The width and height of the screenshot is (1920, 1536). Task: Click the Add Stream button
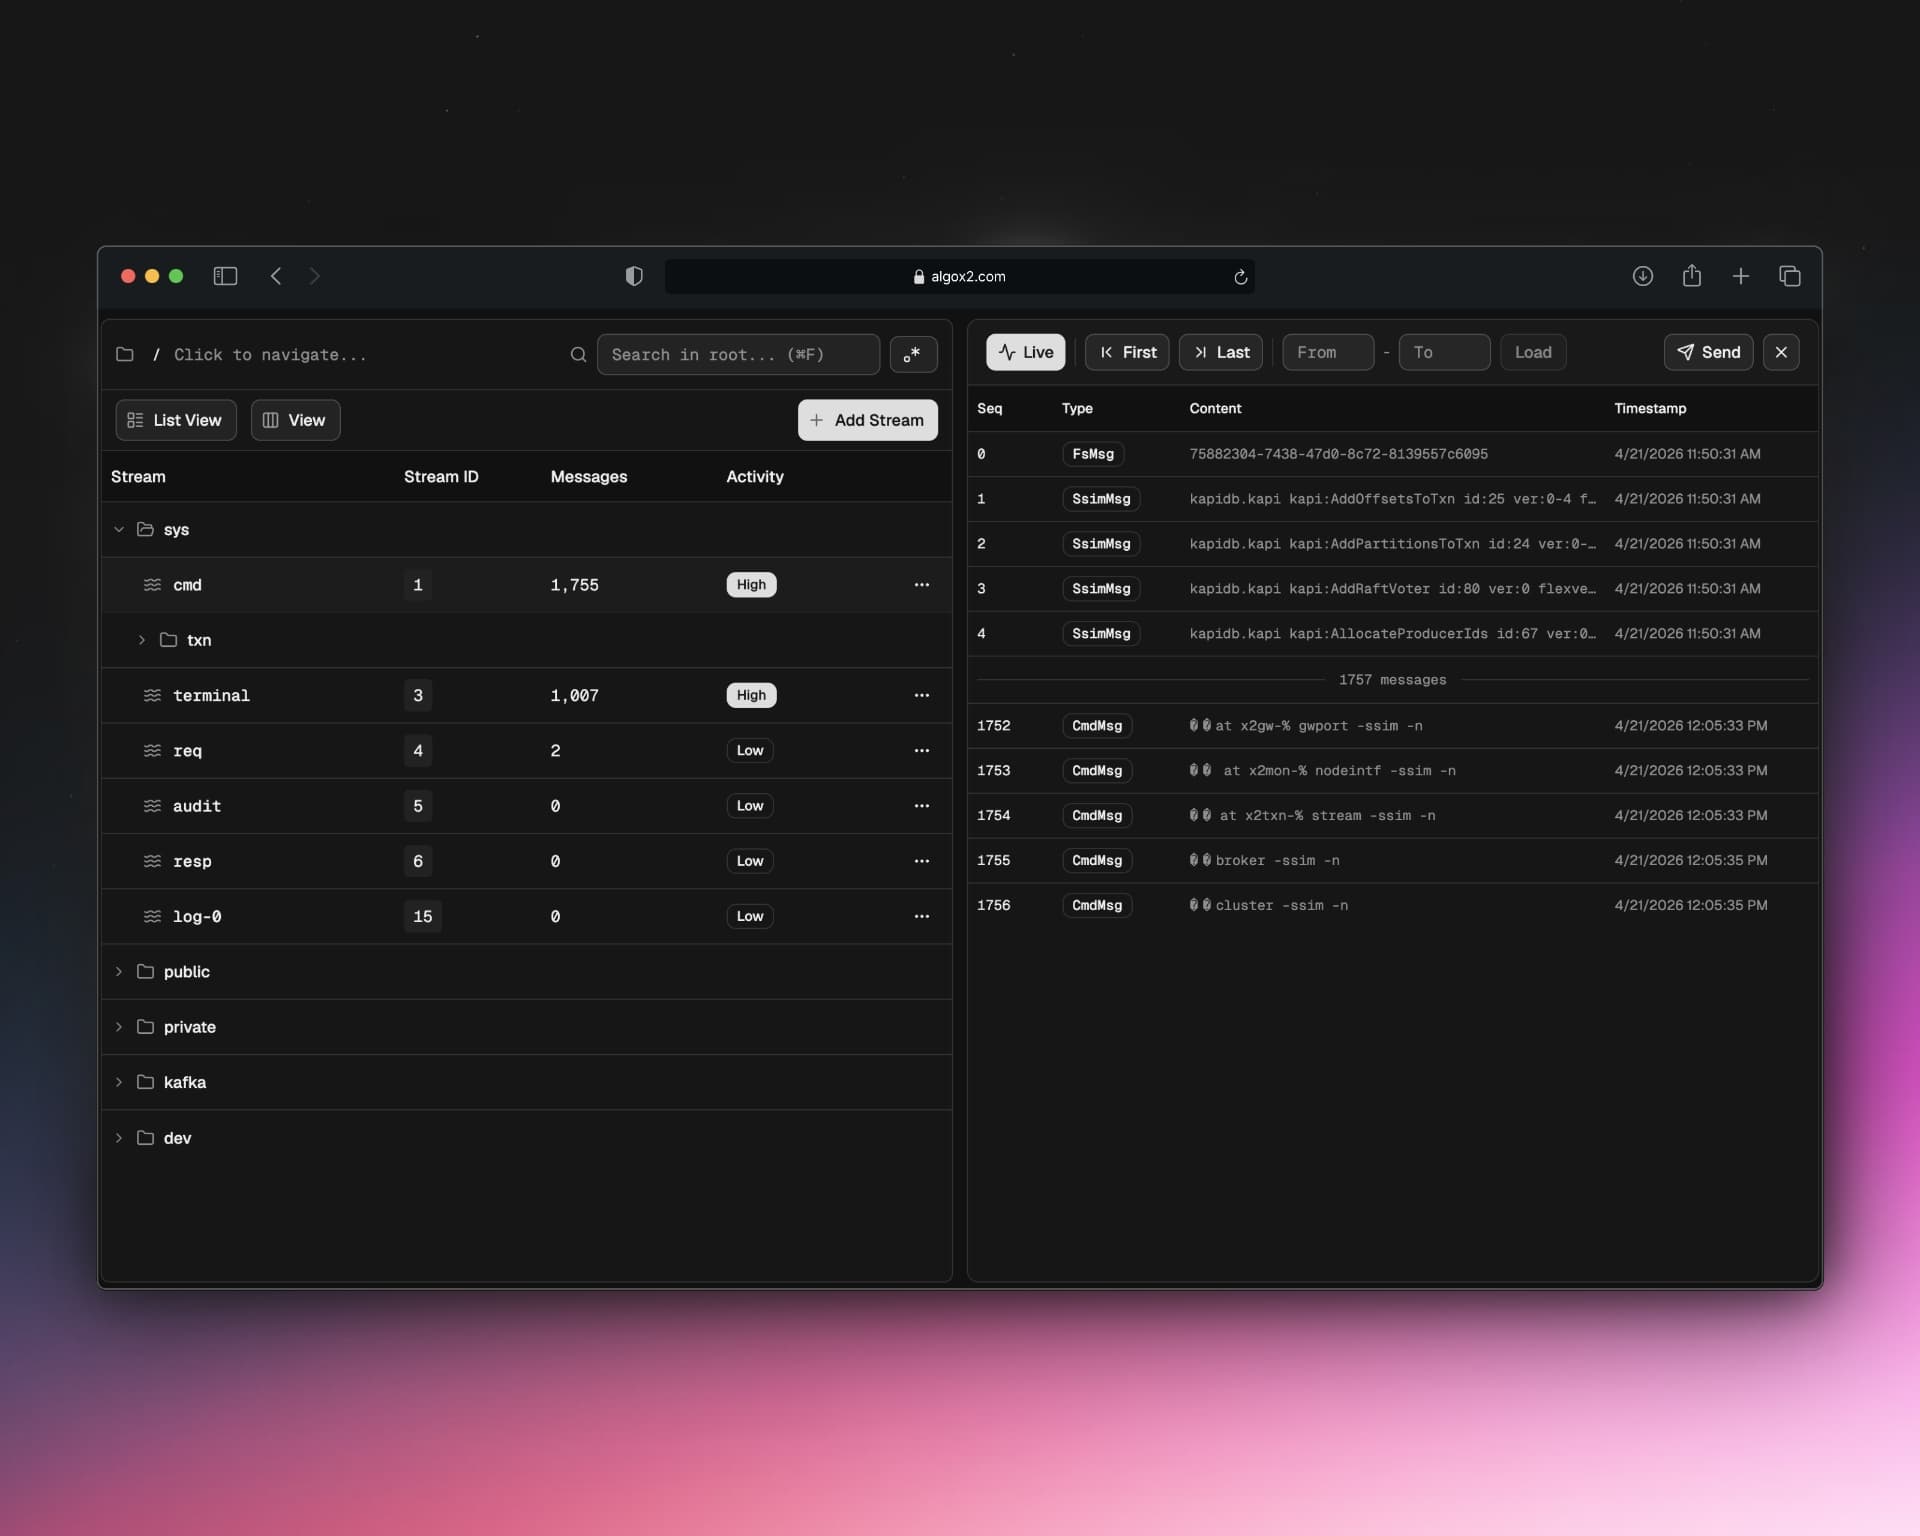(867, 420)
